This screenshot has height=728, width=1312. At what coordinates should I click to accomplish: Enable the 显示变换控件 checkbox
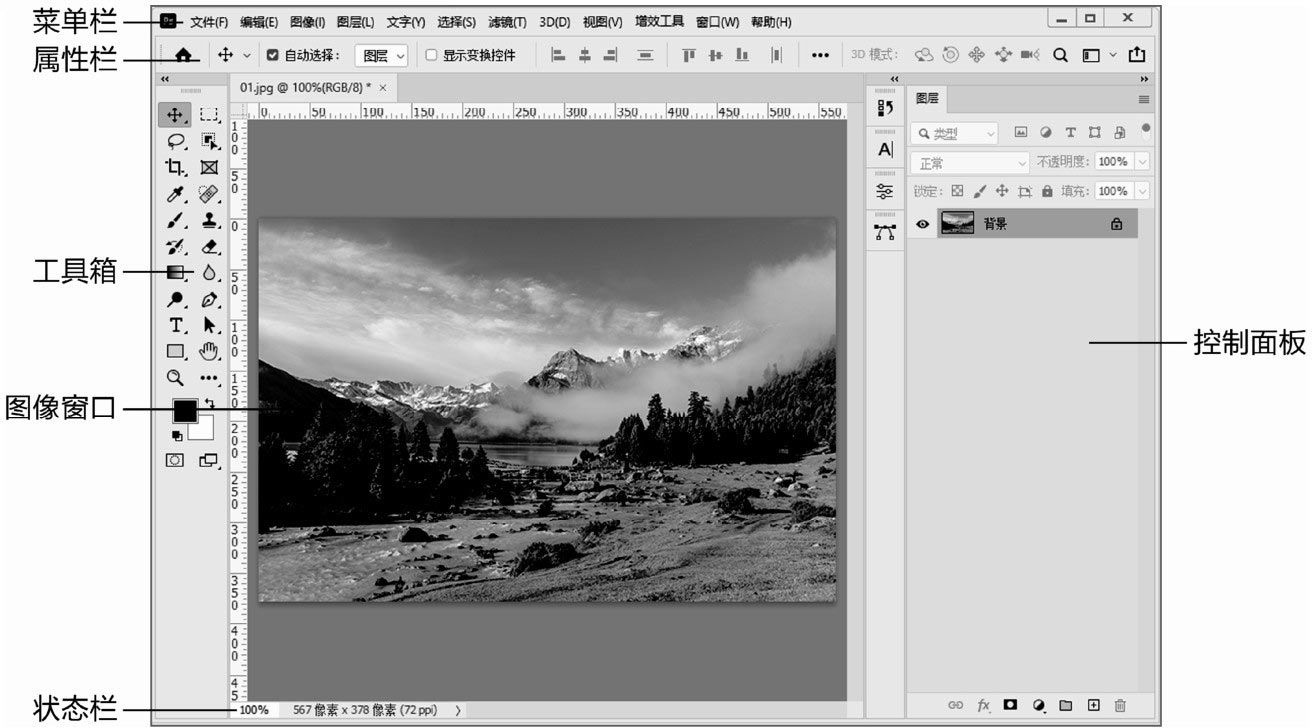[x=432, y=56]
